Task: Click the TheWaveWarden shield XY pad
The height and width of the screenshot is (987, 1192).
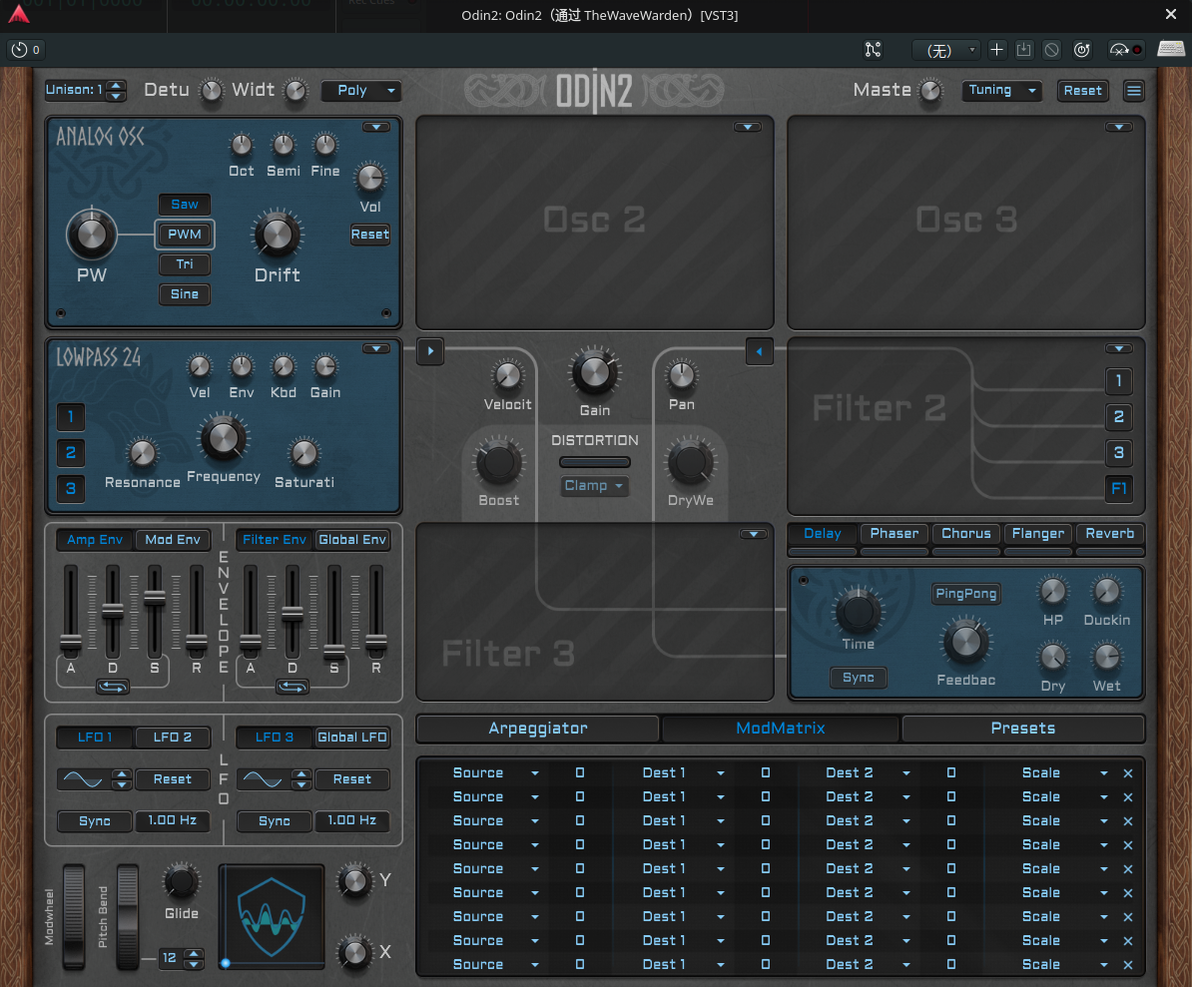Action: point(271,916)
